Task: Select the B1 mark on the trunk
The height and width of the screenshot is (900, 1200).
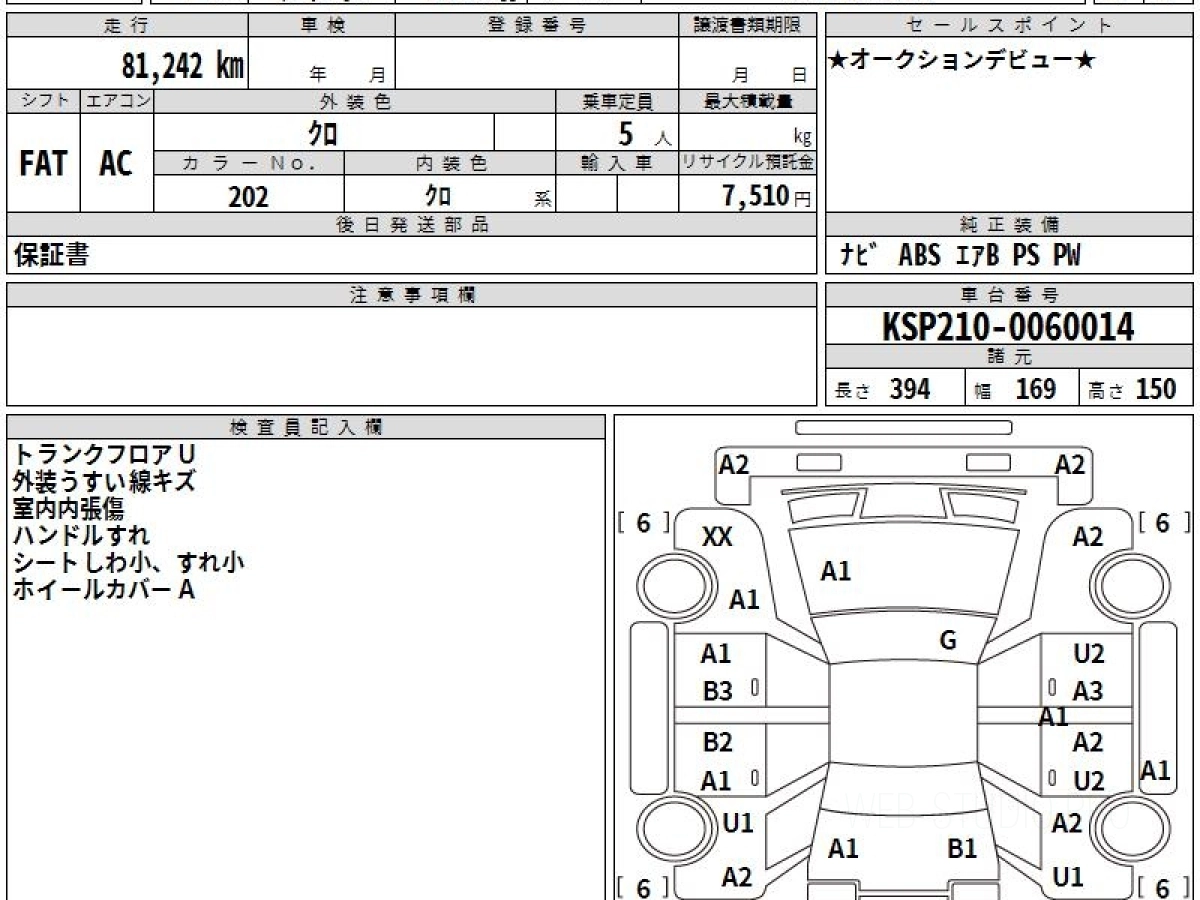Action: [961, 849]
